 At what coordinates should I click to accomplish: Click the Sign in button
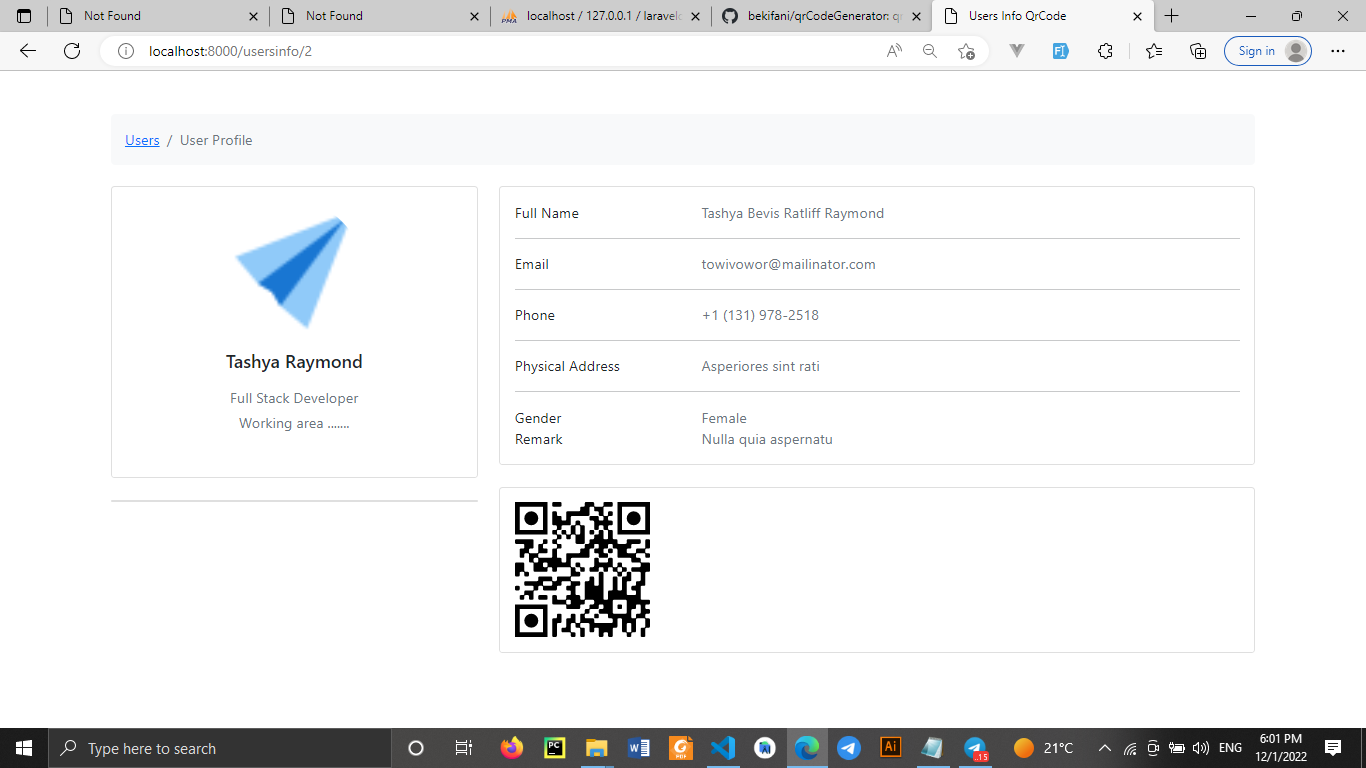(x=1258, y=50)
